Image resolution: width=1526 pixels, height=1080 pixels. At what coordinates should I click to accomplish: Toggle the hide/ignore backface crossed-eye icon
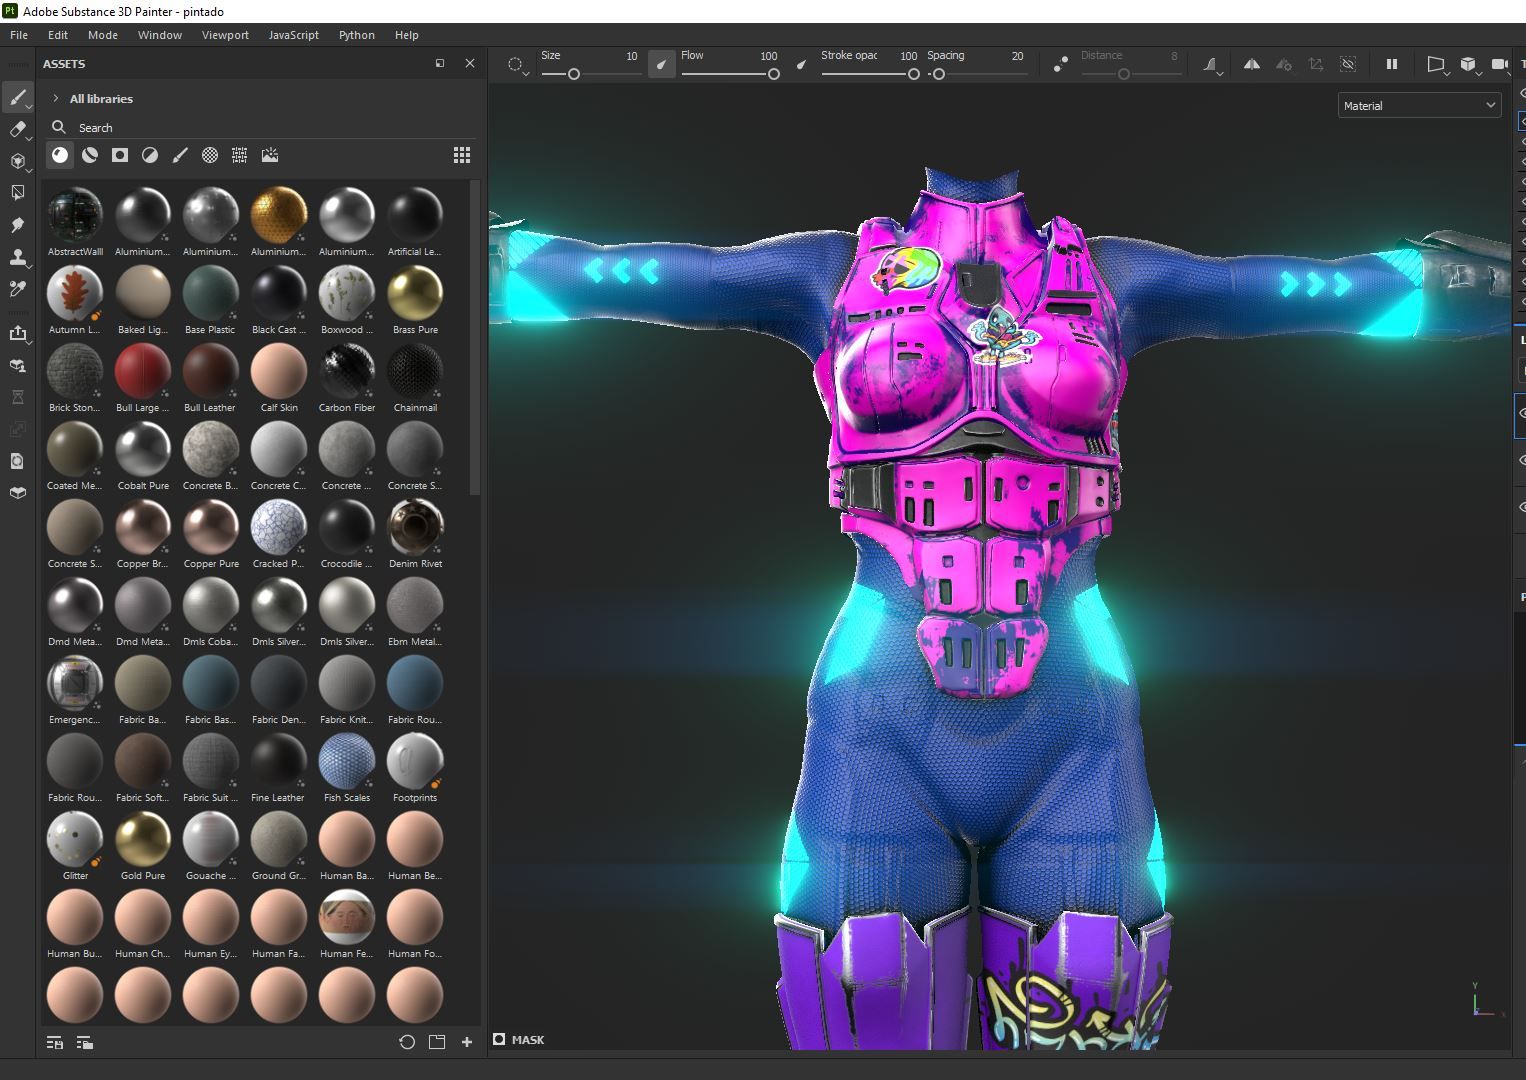point(1348,64)
